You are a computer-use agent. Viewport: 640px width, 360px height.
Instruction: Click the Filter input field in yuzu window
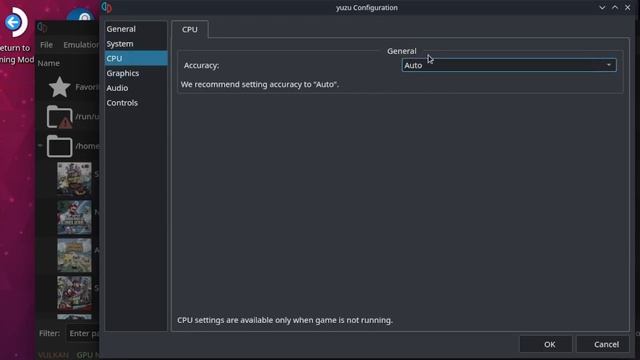pos(83,333)
